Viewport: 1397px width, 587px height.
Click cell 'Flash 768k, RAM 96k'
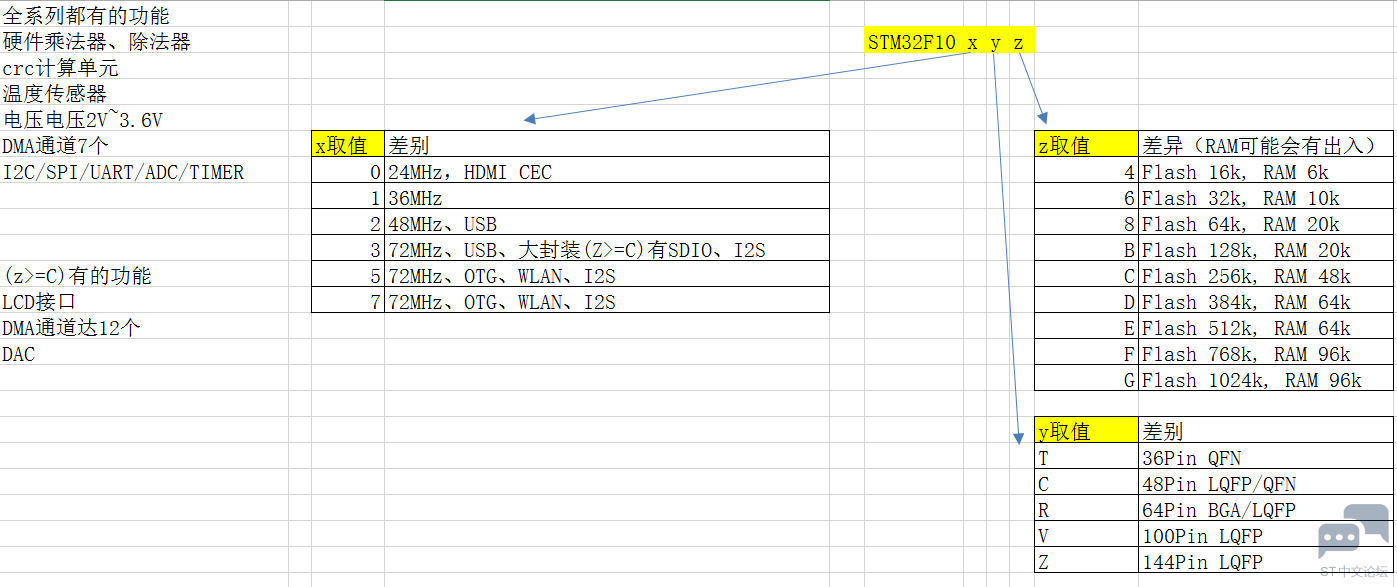(x=1266, y=353)
